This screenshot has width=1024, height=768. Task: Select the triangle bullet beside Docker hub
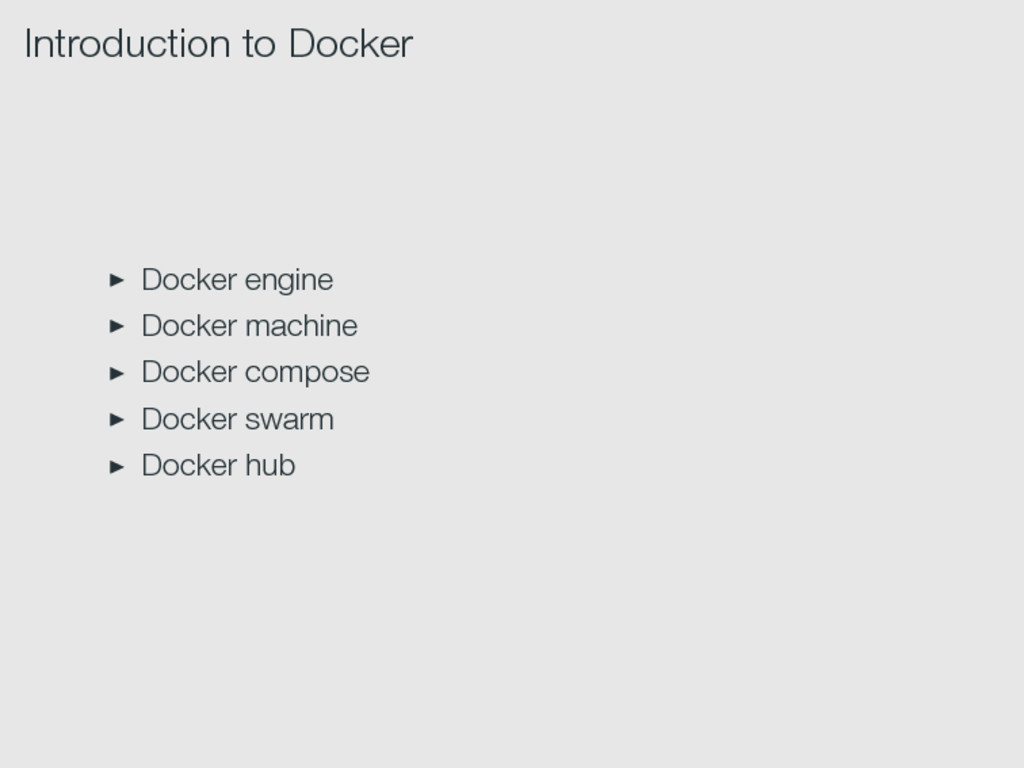click(117, 467)
